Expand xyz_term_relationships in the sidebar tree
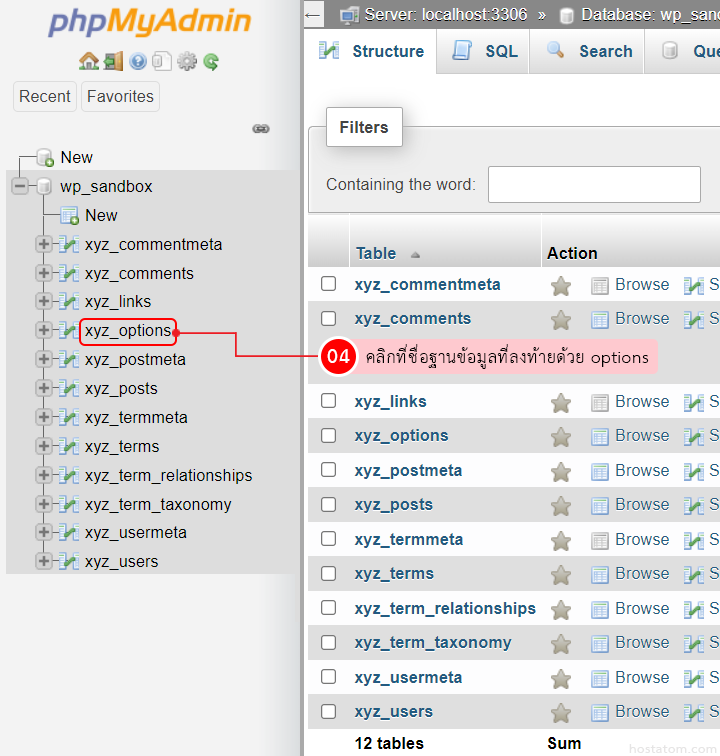 pyautogui.click(x=43, y=475)
